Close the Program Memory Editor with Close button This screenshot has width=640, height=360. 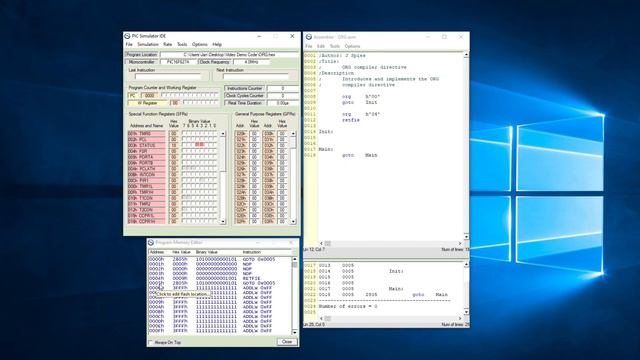287,342
